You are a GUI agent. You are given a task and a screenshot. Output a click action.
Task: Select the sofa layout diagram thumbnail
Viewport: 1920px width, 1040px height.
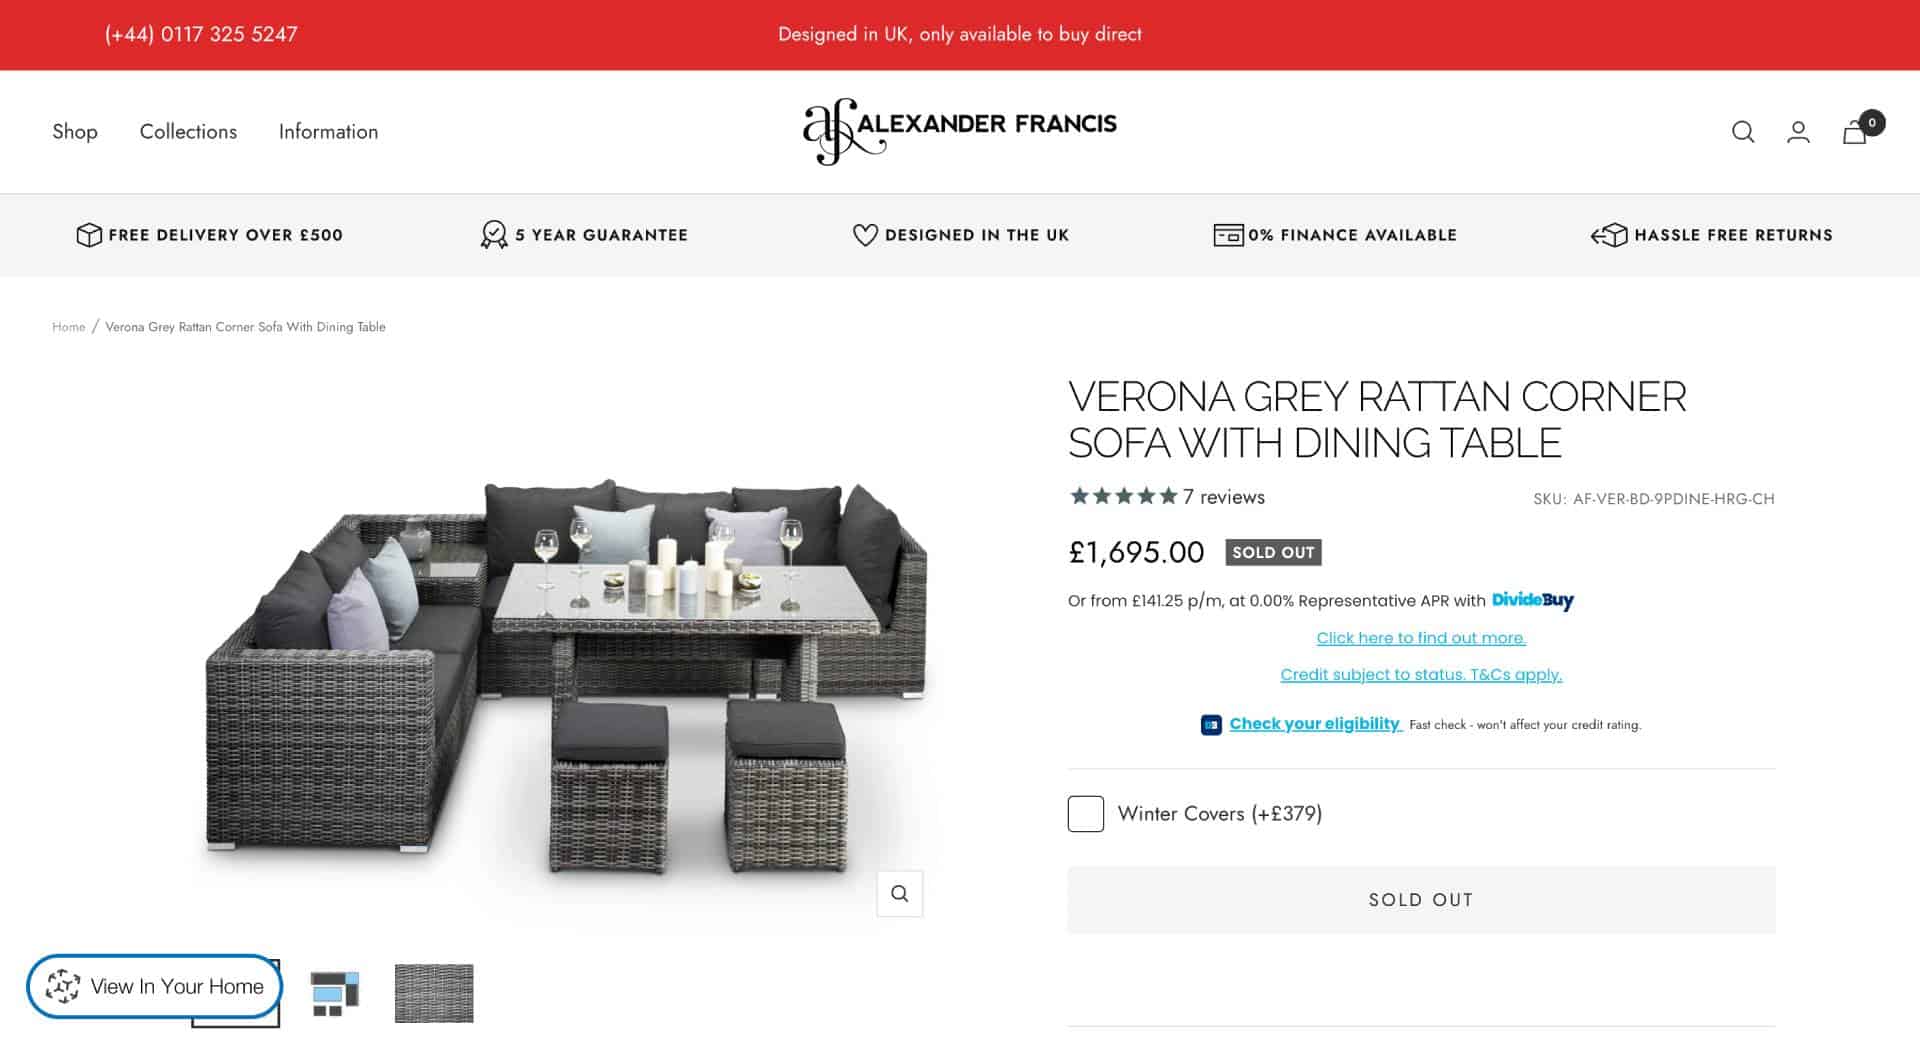334,993
